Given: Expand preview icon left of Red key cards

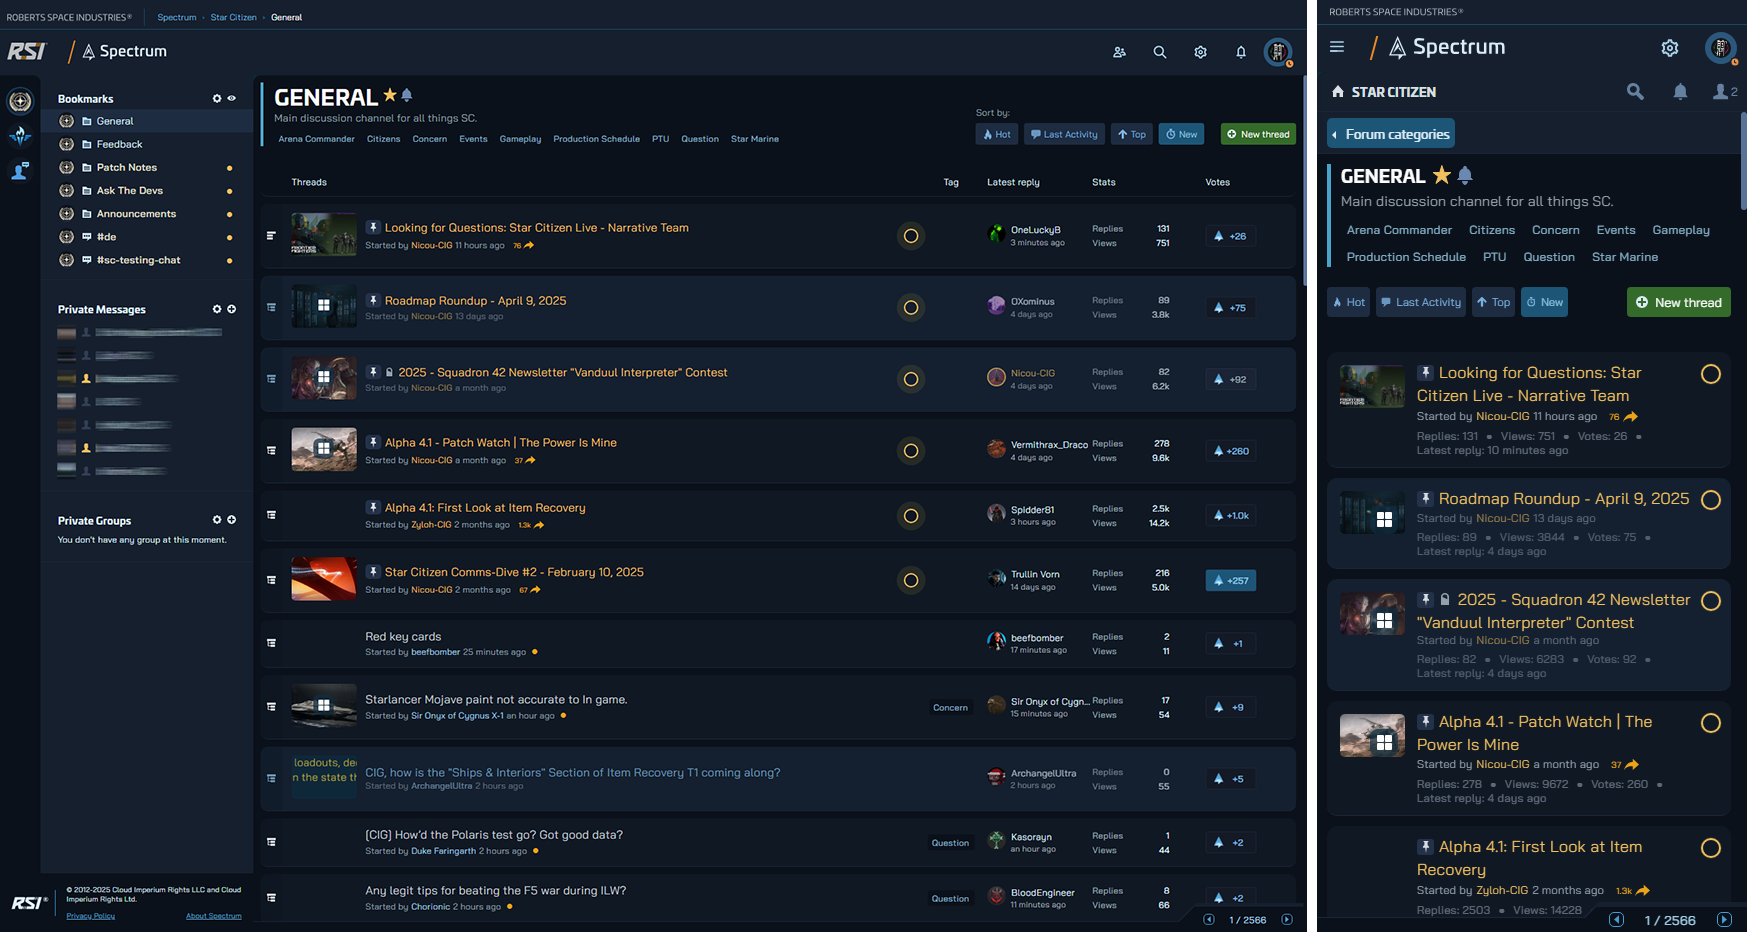Looking at the screenshot, I should click(x=271, y=643).
